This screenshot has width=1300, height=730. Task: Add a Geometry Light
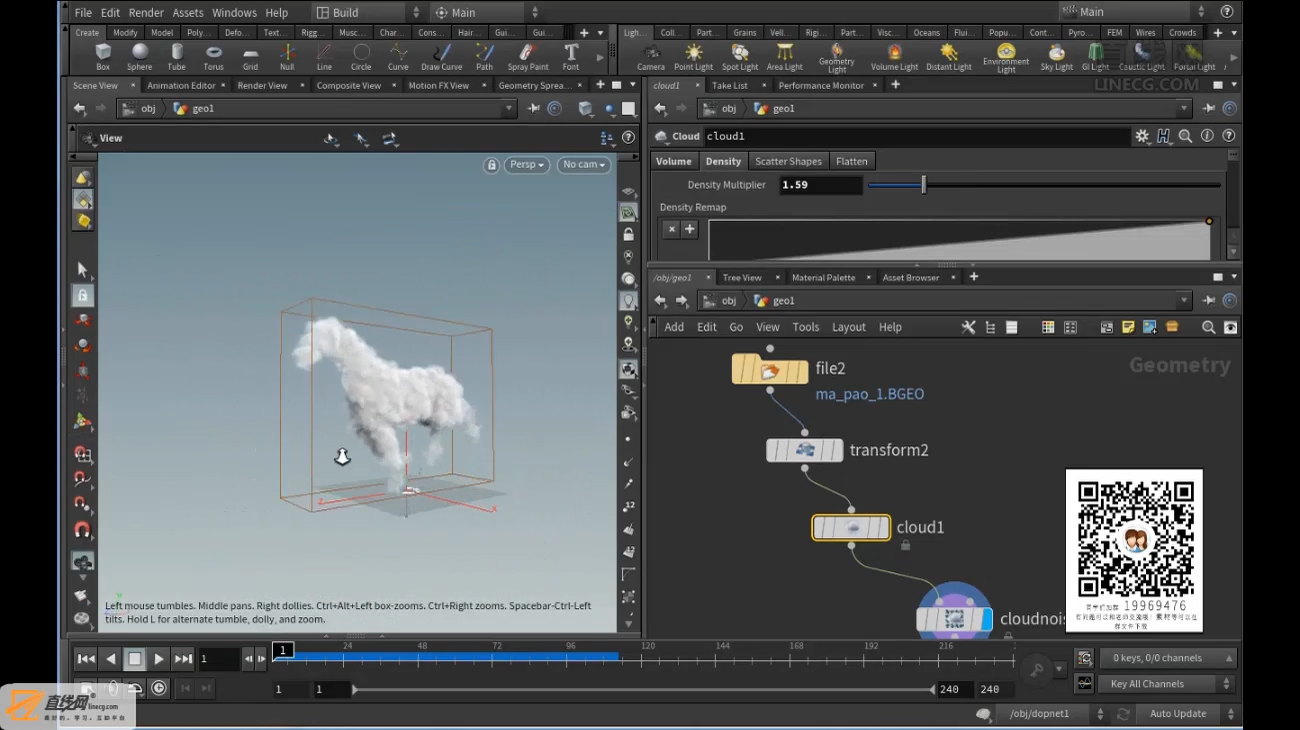tap(837, 58)
